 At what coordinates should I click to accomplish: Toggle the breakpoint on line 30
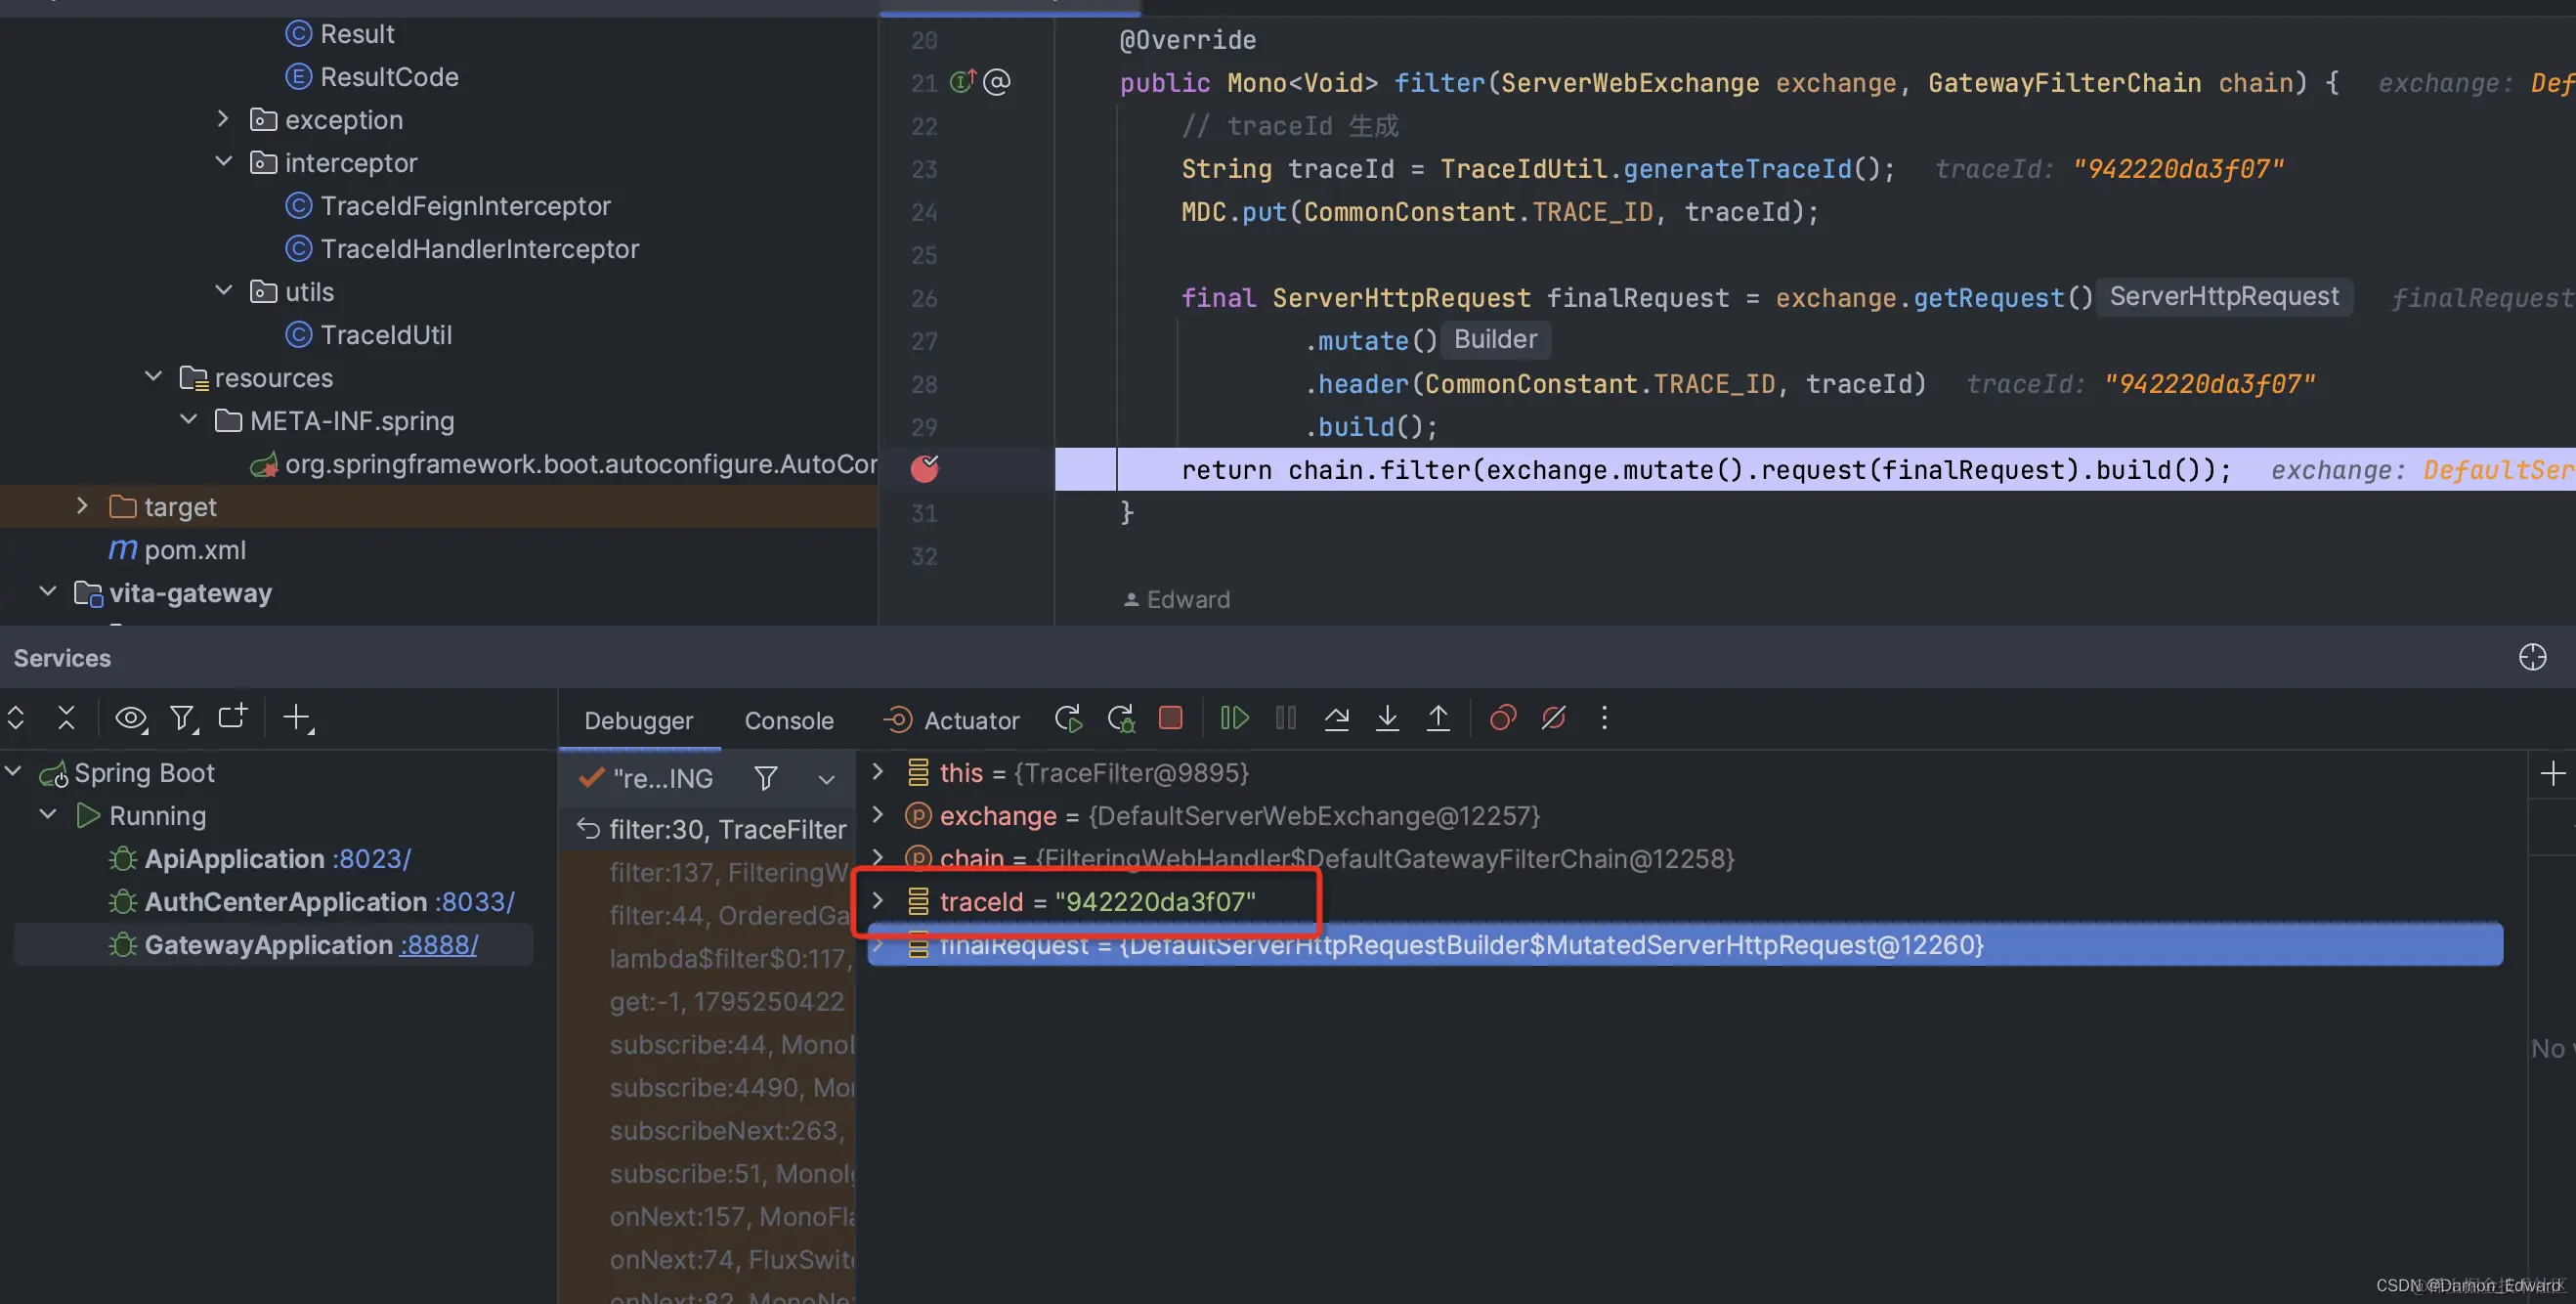click(x=925, y=468)
